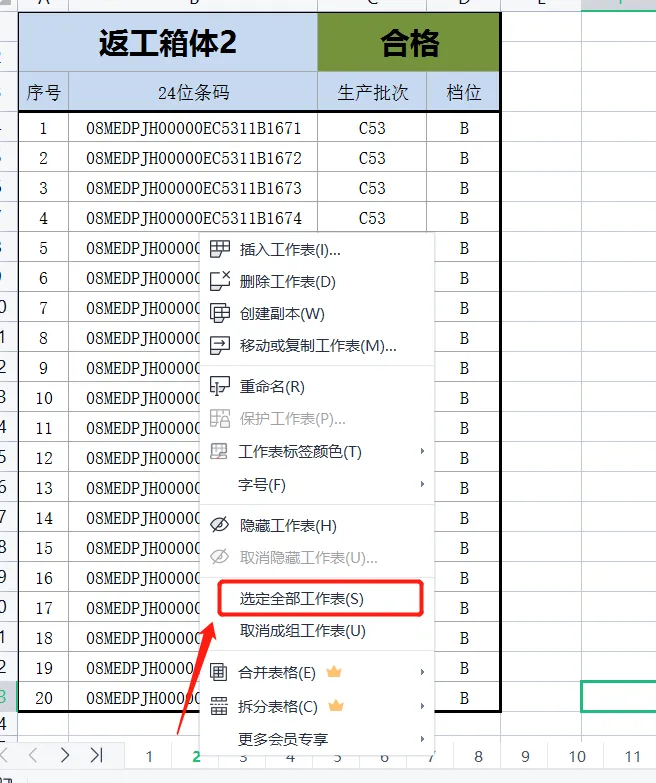The height and width of the screenshot is (783, 656).
Task: Select barcode cell ending in B1674
Action: point(193,218)
